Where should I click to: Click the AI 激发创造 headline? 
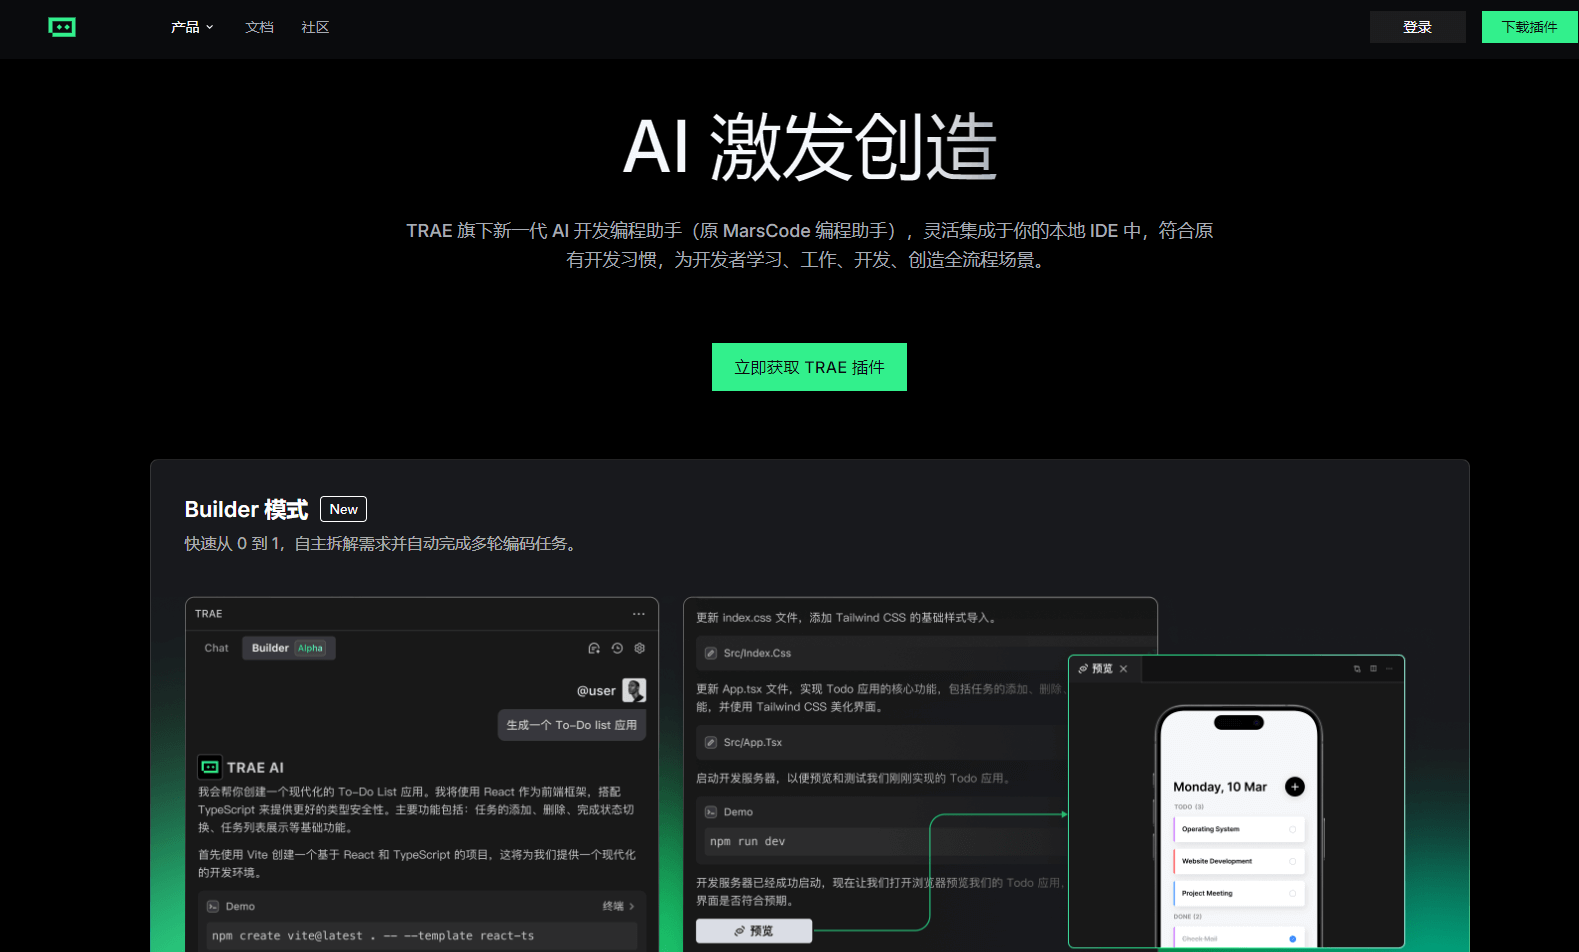810,147
